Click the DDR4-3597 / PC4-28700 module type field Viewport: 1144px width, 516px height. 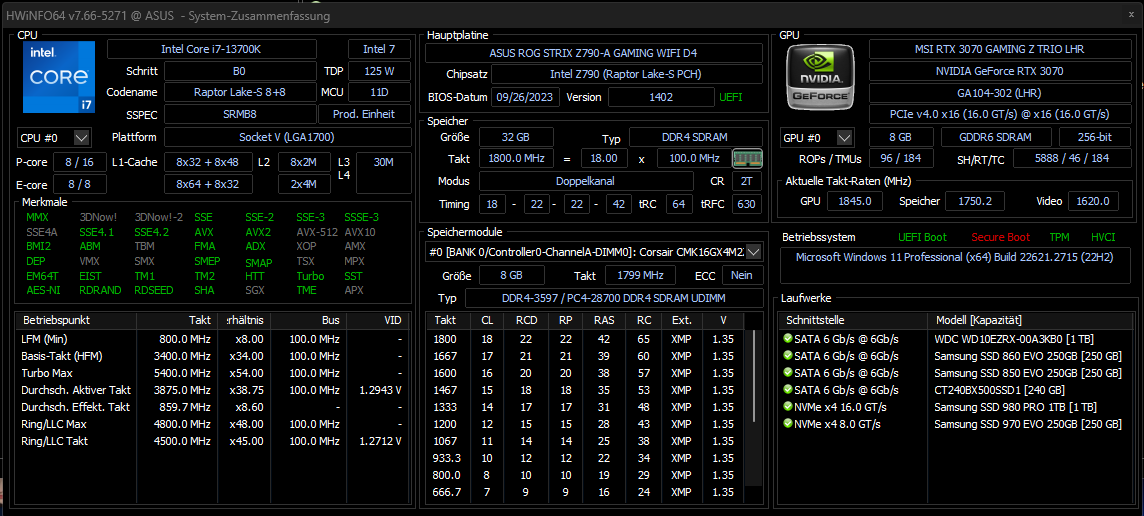[x=614, y=298]
